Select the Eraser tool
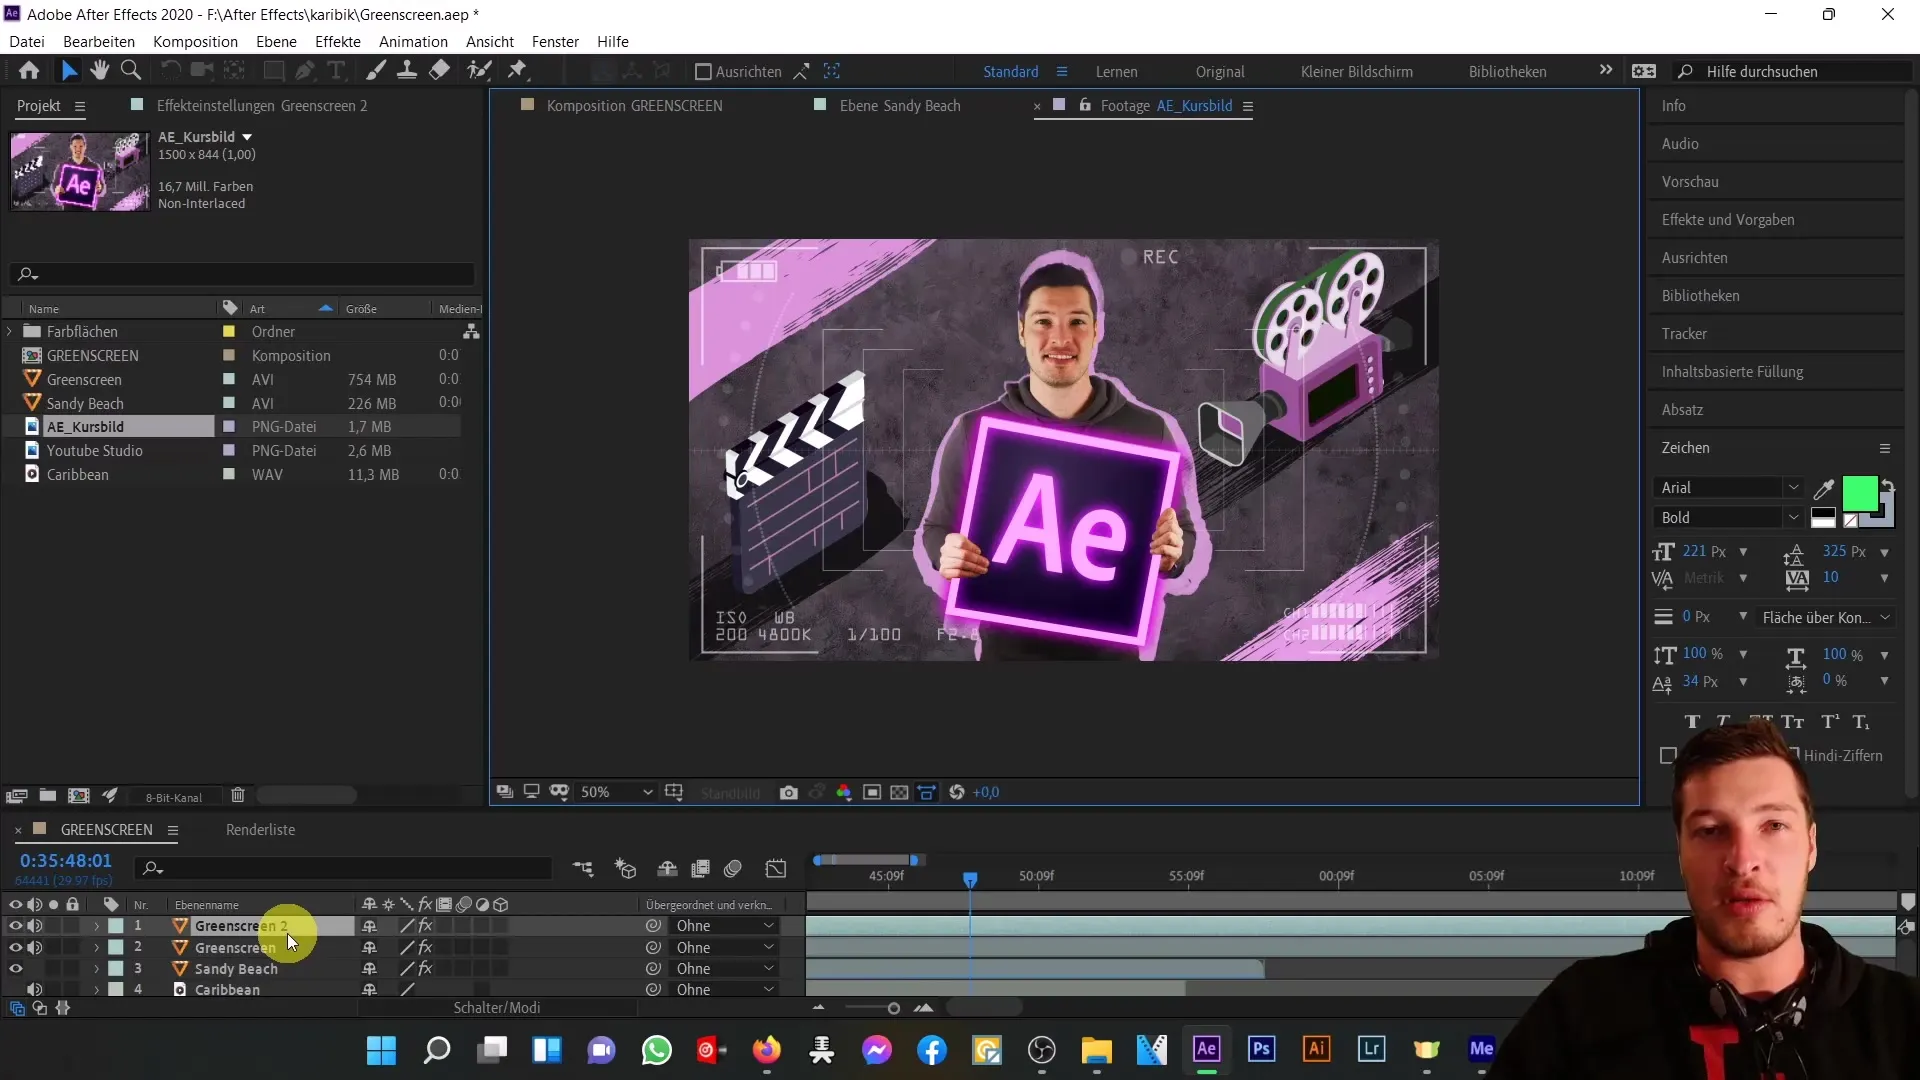 [439, 71]
